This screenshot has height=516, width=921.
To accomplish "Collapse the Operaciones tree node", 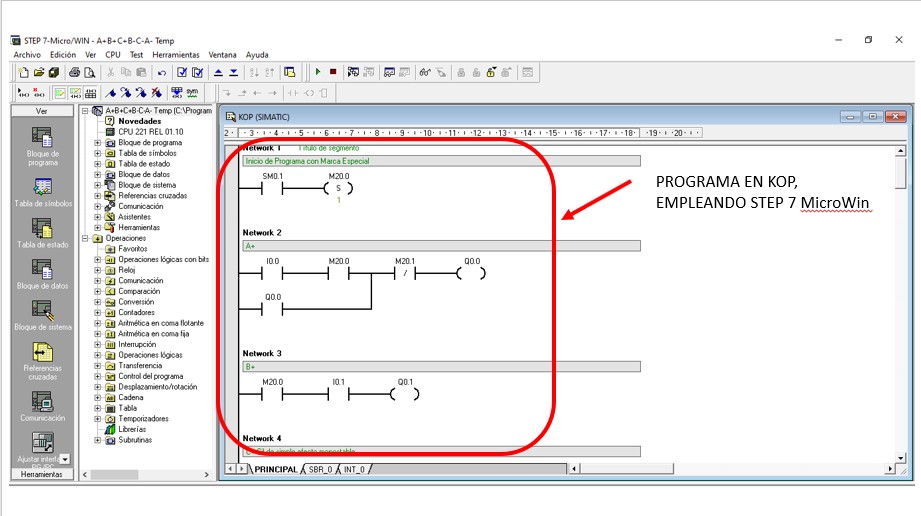I will click(86, 238).
